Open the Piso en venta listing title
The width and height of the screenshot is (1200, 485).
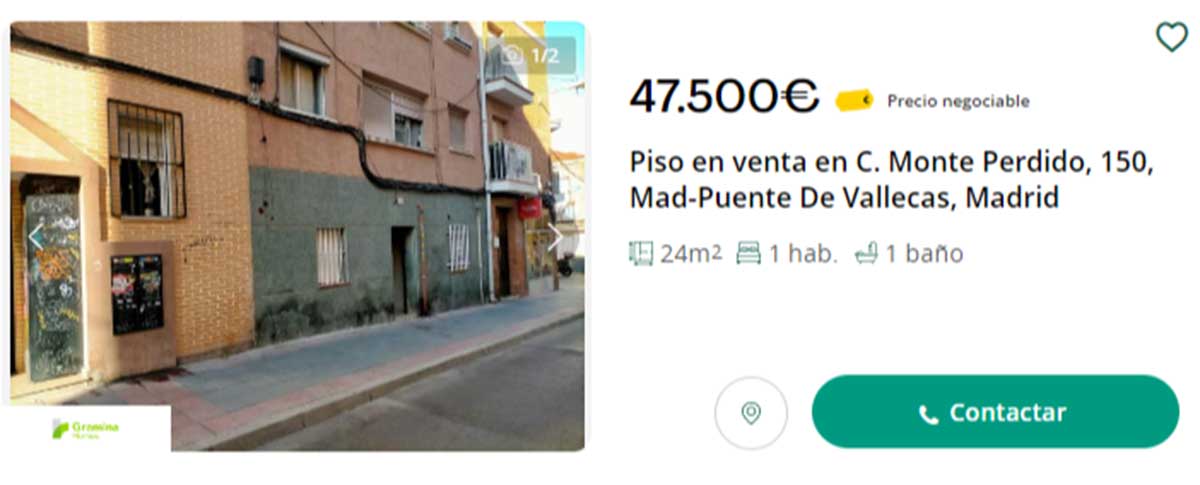[x=892, y=180]
